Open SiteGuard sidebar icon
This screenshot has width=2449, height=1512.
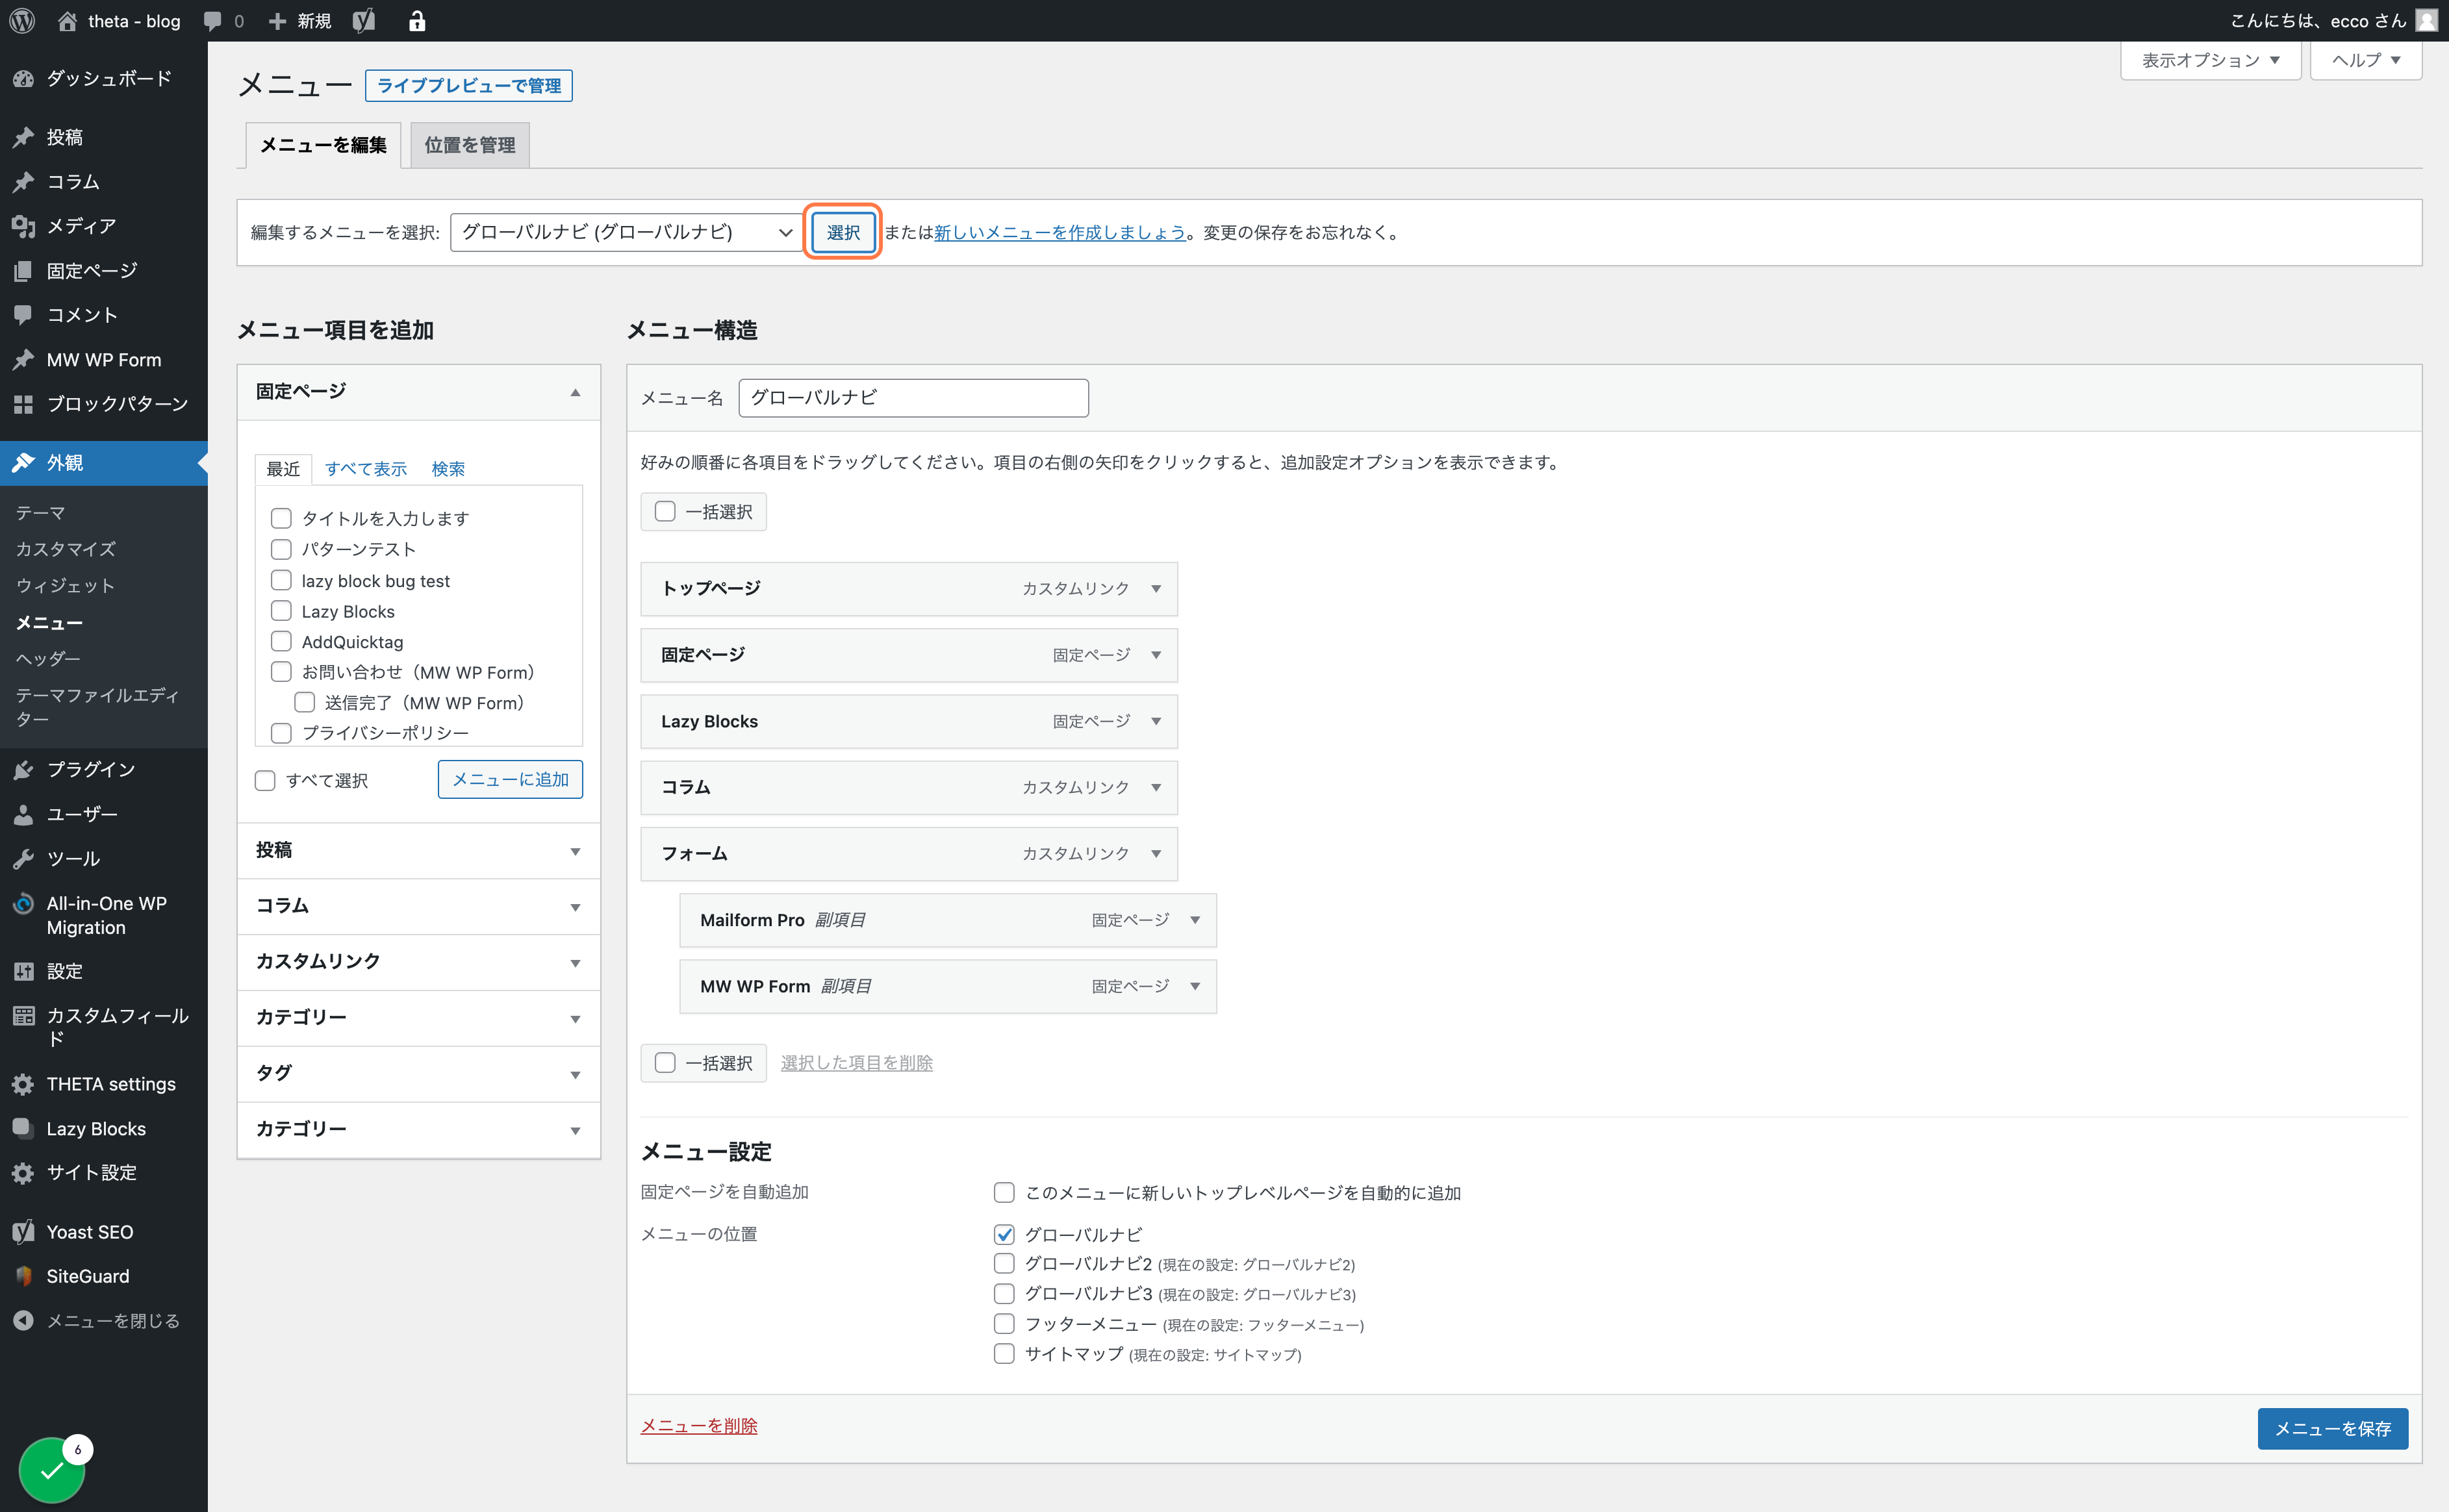24,1276
